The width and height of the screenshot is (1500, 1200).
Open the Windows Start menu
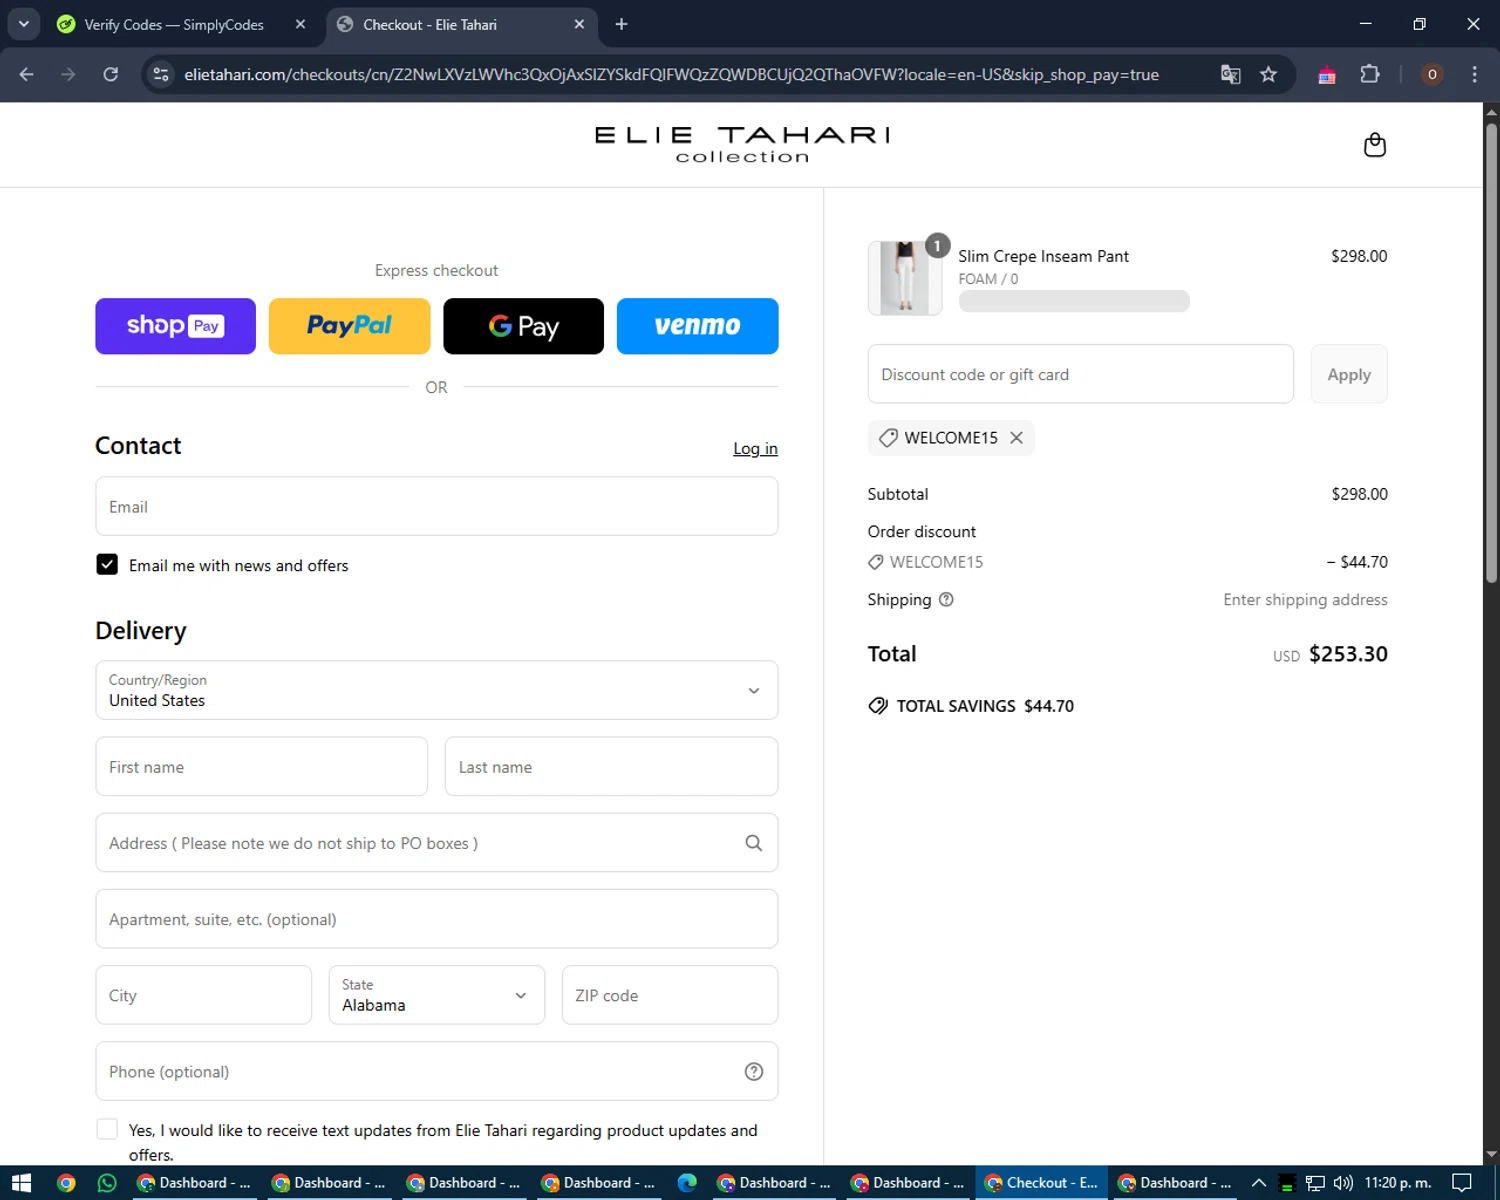pyautogui.click(x=22, y=1183)
